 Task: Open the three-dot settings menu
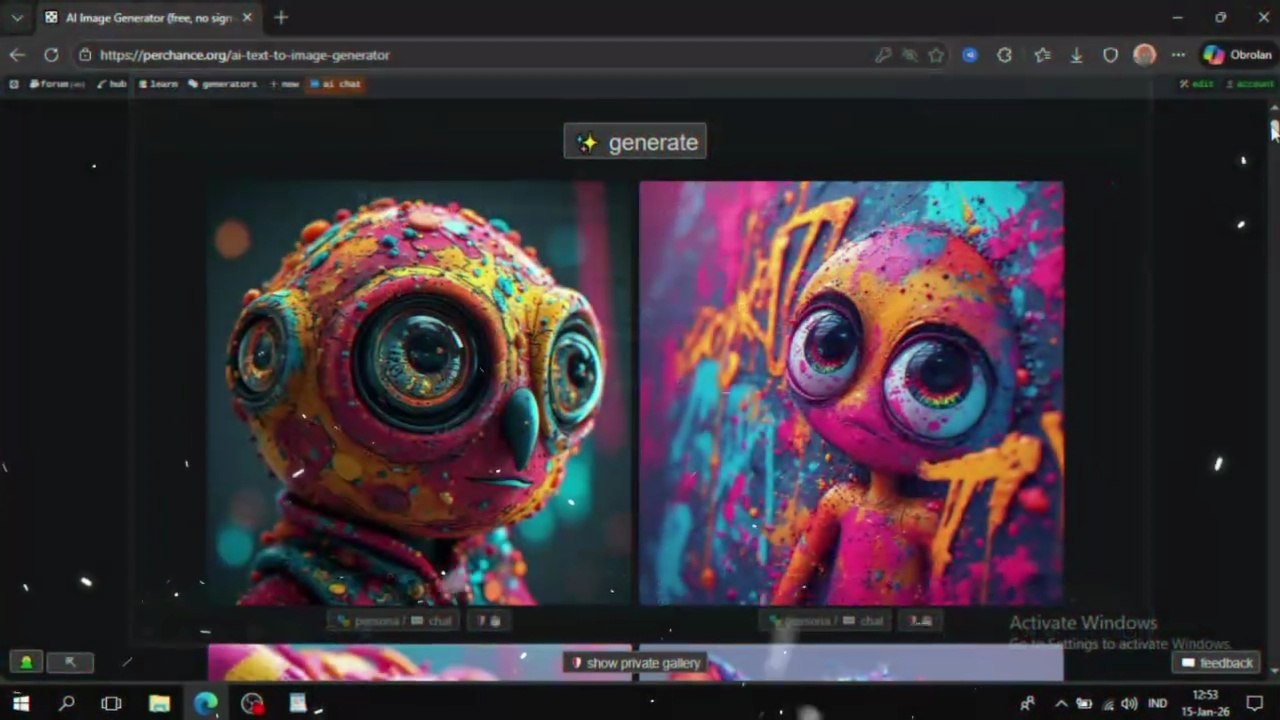click(1178, 55)
